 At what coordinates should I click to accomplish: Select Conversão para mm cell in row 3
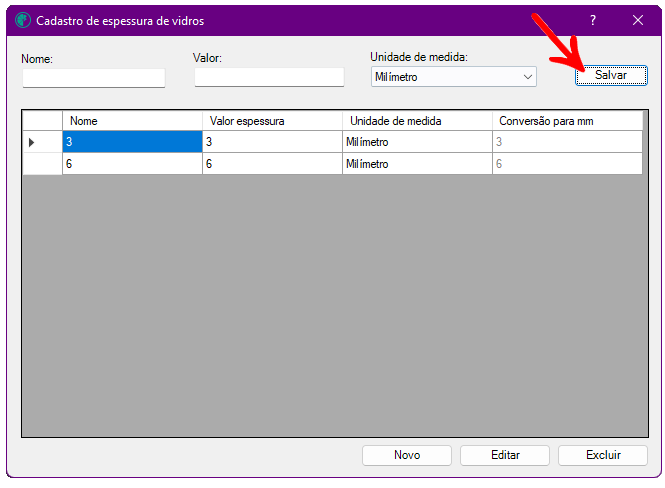[x=567, y=142]
